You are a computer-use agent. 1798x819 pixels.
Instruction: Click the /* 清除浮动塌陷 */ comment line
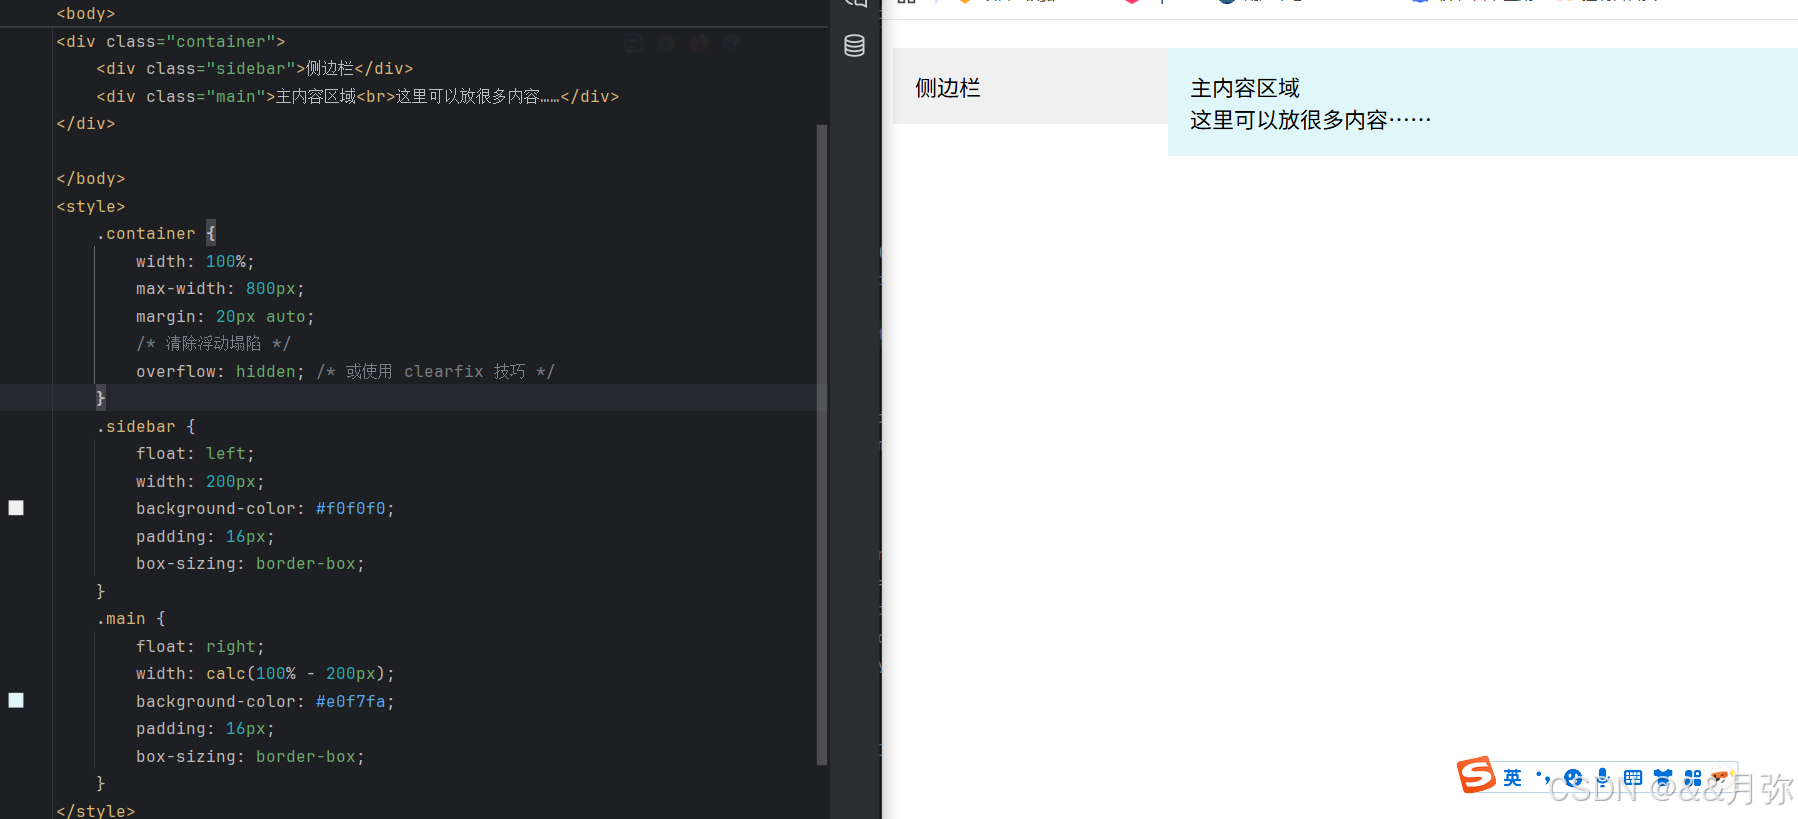213,344
